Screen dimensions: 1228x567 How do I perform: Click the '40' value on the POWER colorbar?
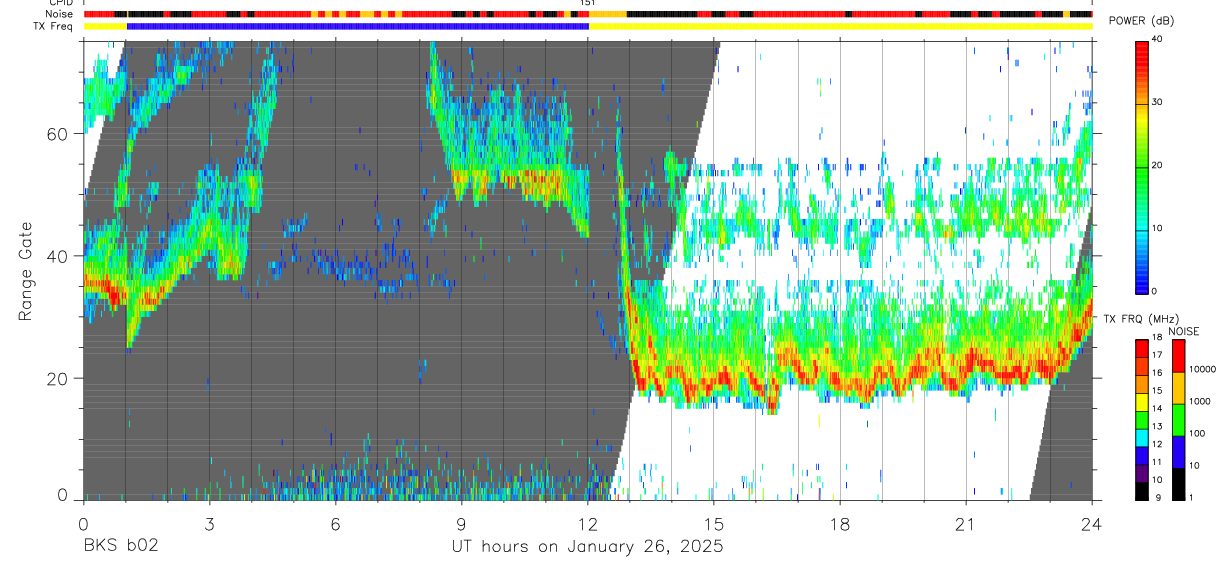click(x=1158, y=39)
